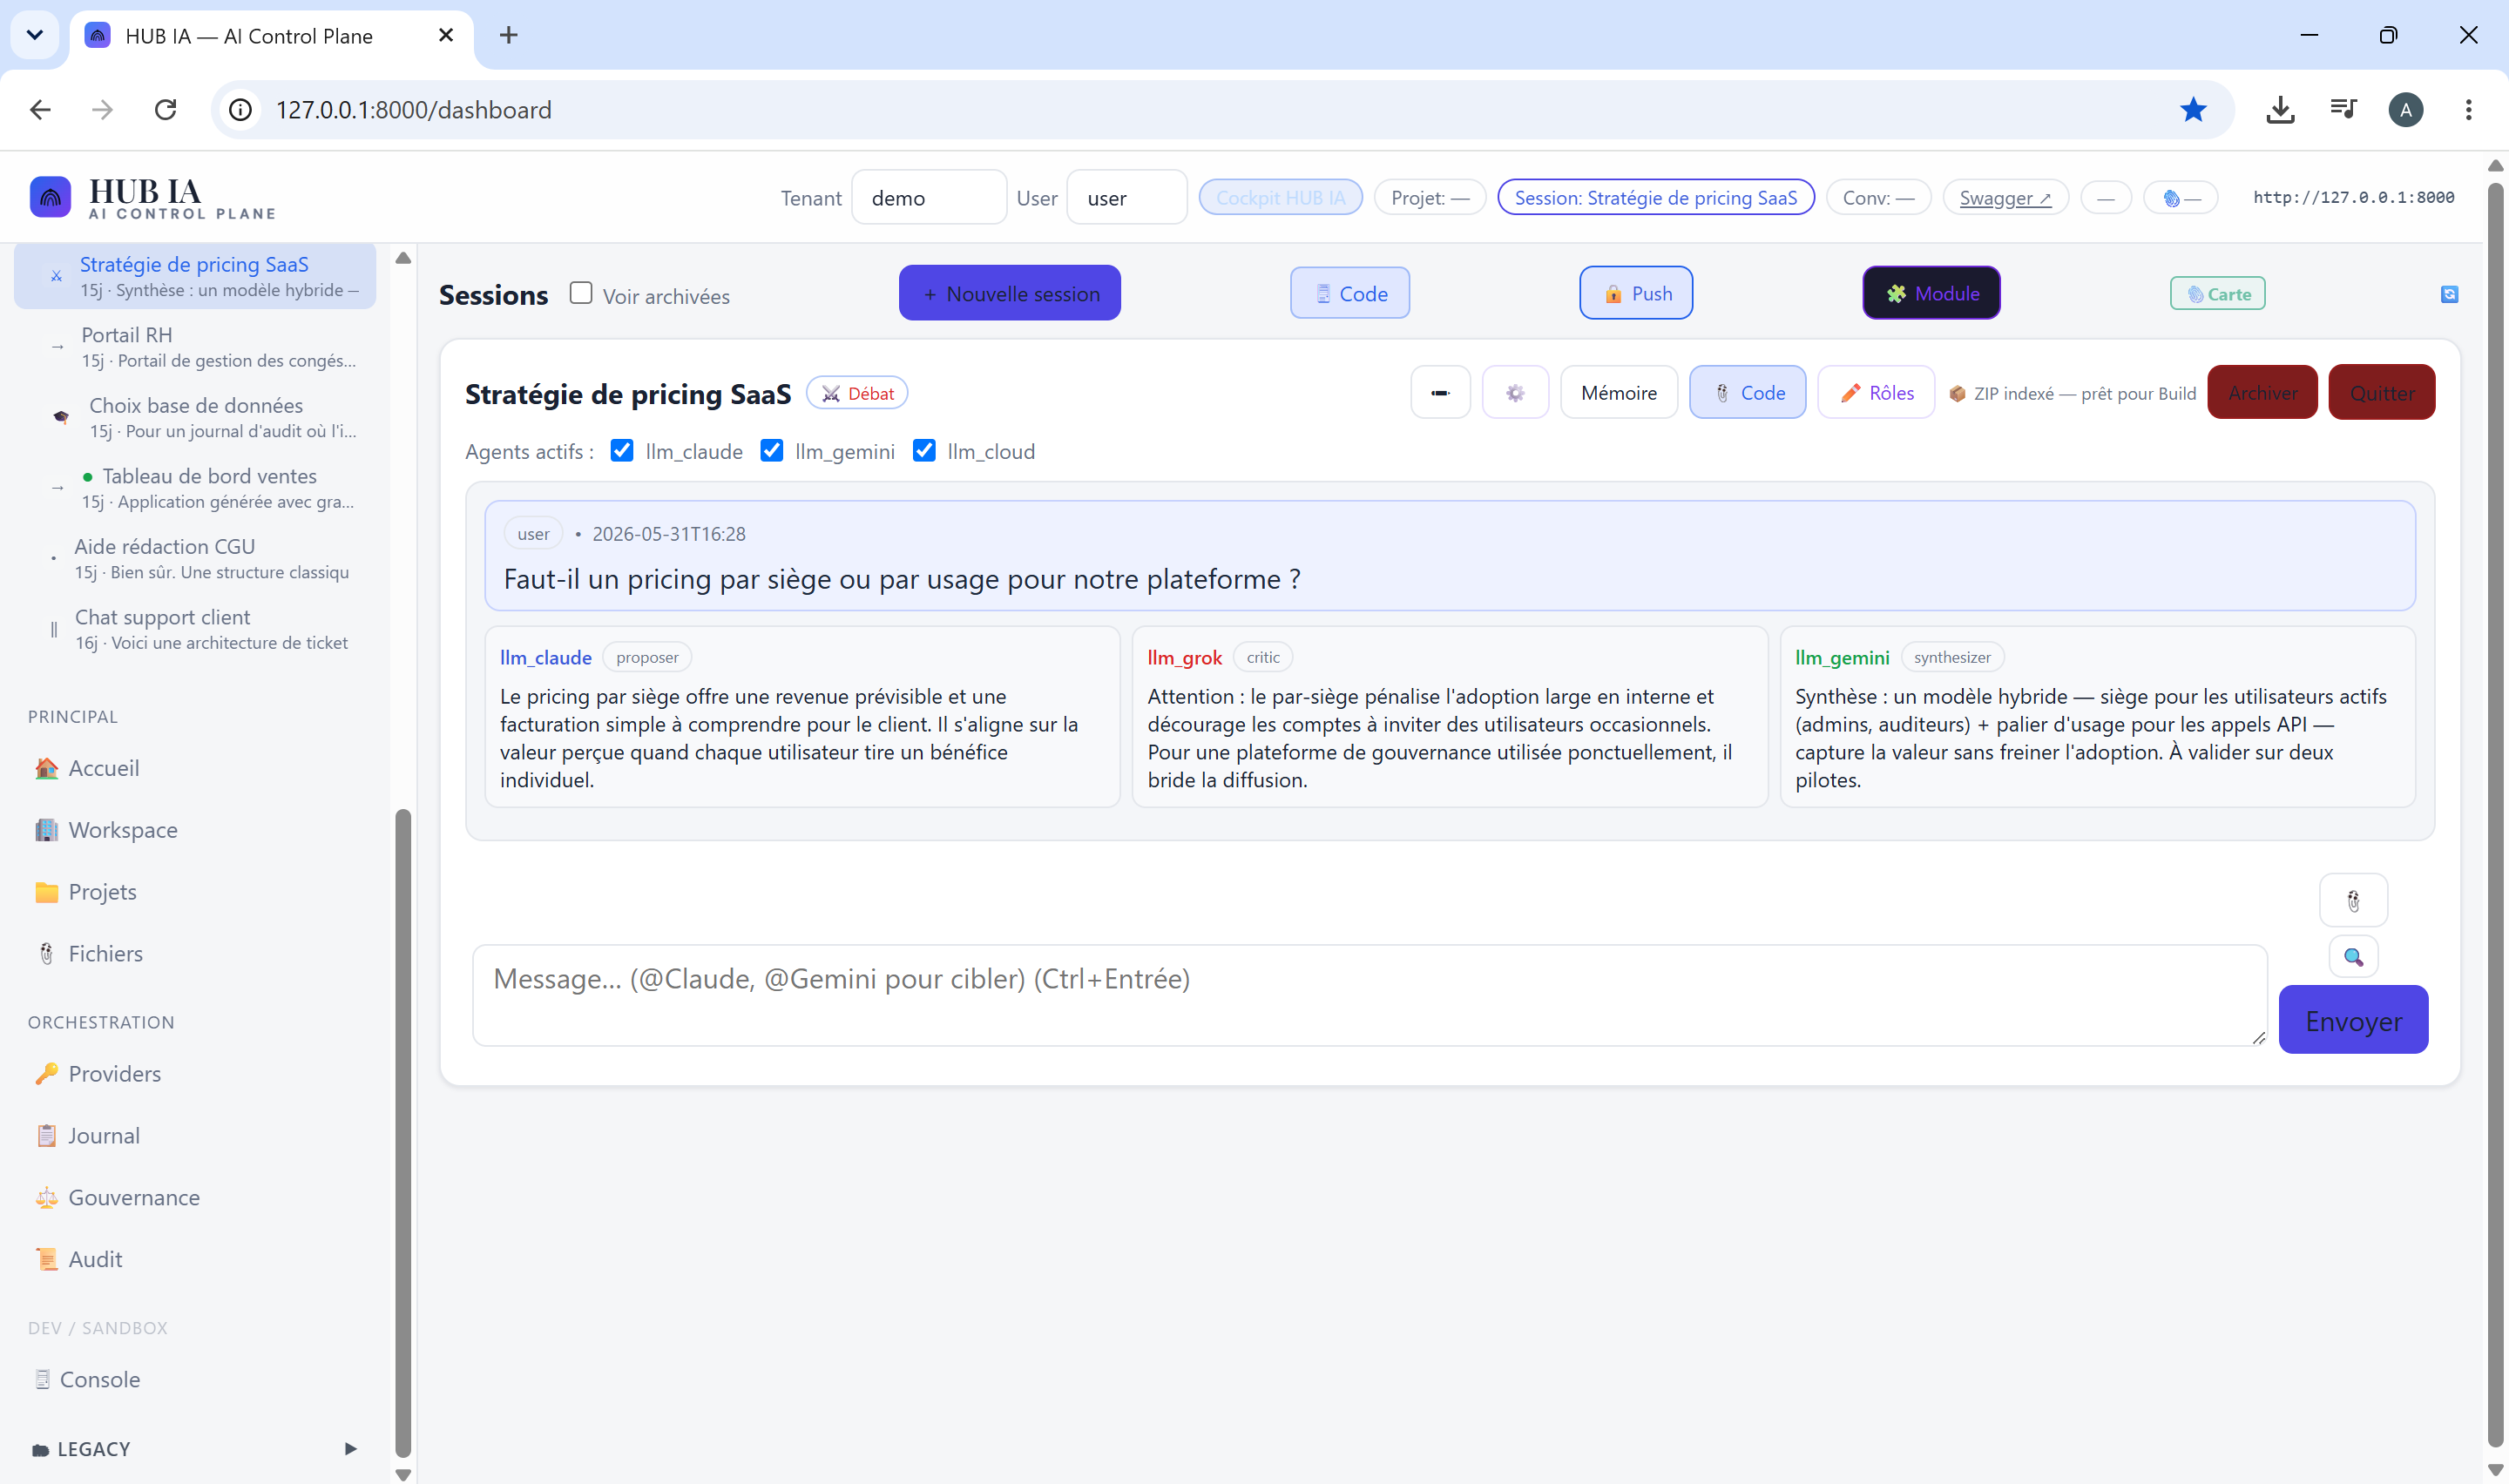2509x1484 pixels.
Task: Click Chrome's downloads icon
Action: pos(2280,110)
